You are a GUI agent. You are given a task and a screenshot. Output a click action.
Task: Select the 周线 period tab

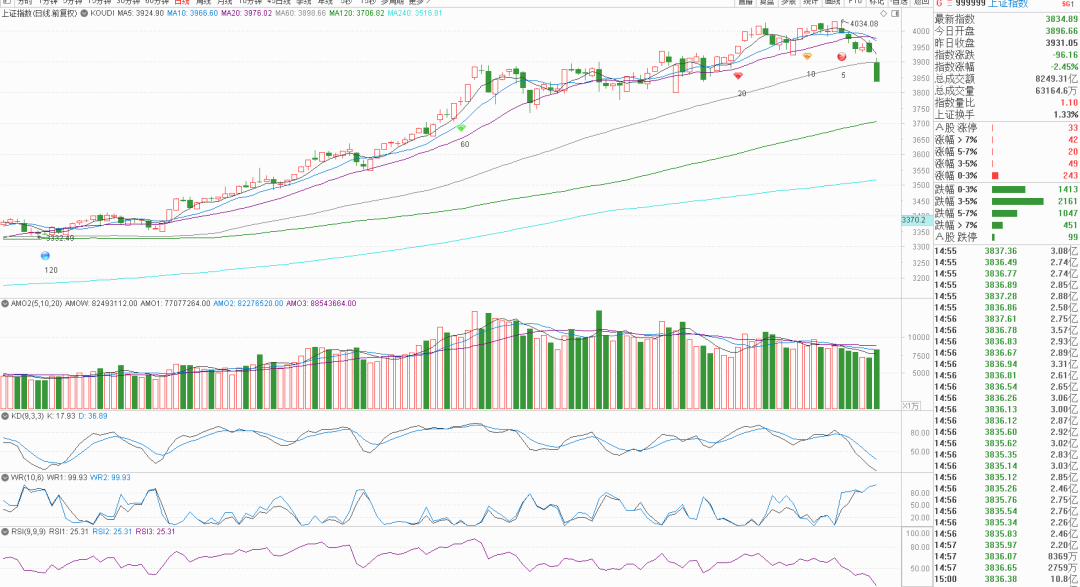203,2
